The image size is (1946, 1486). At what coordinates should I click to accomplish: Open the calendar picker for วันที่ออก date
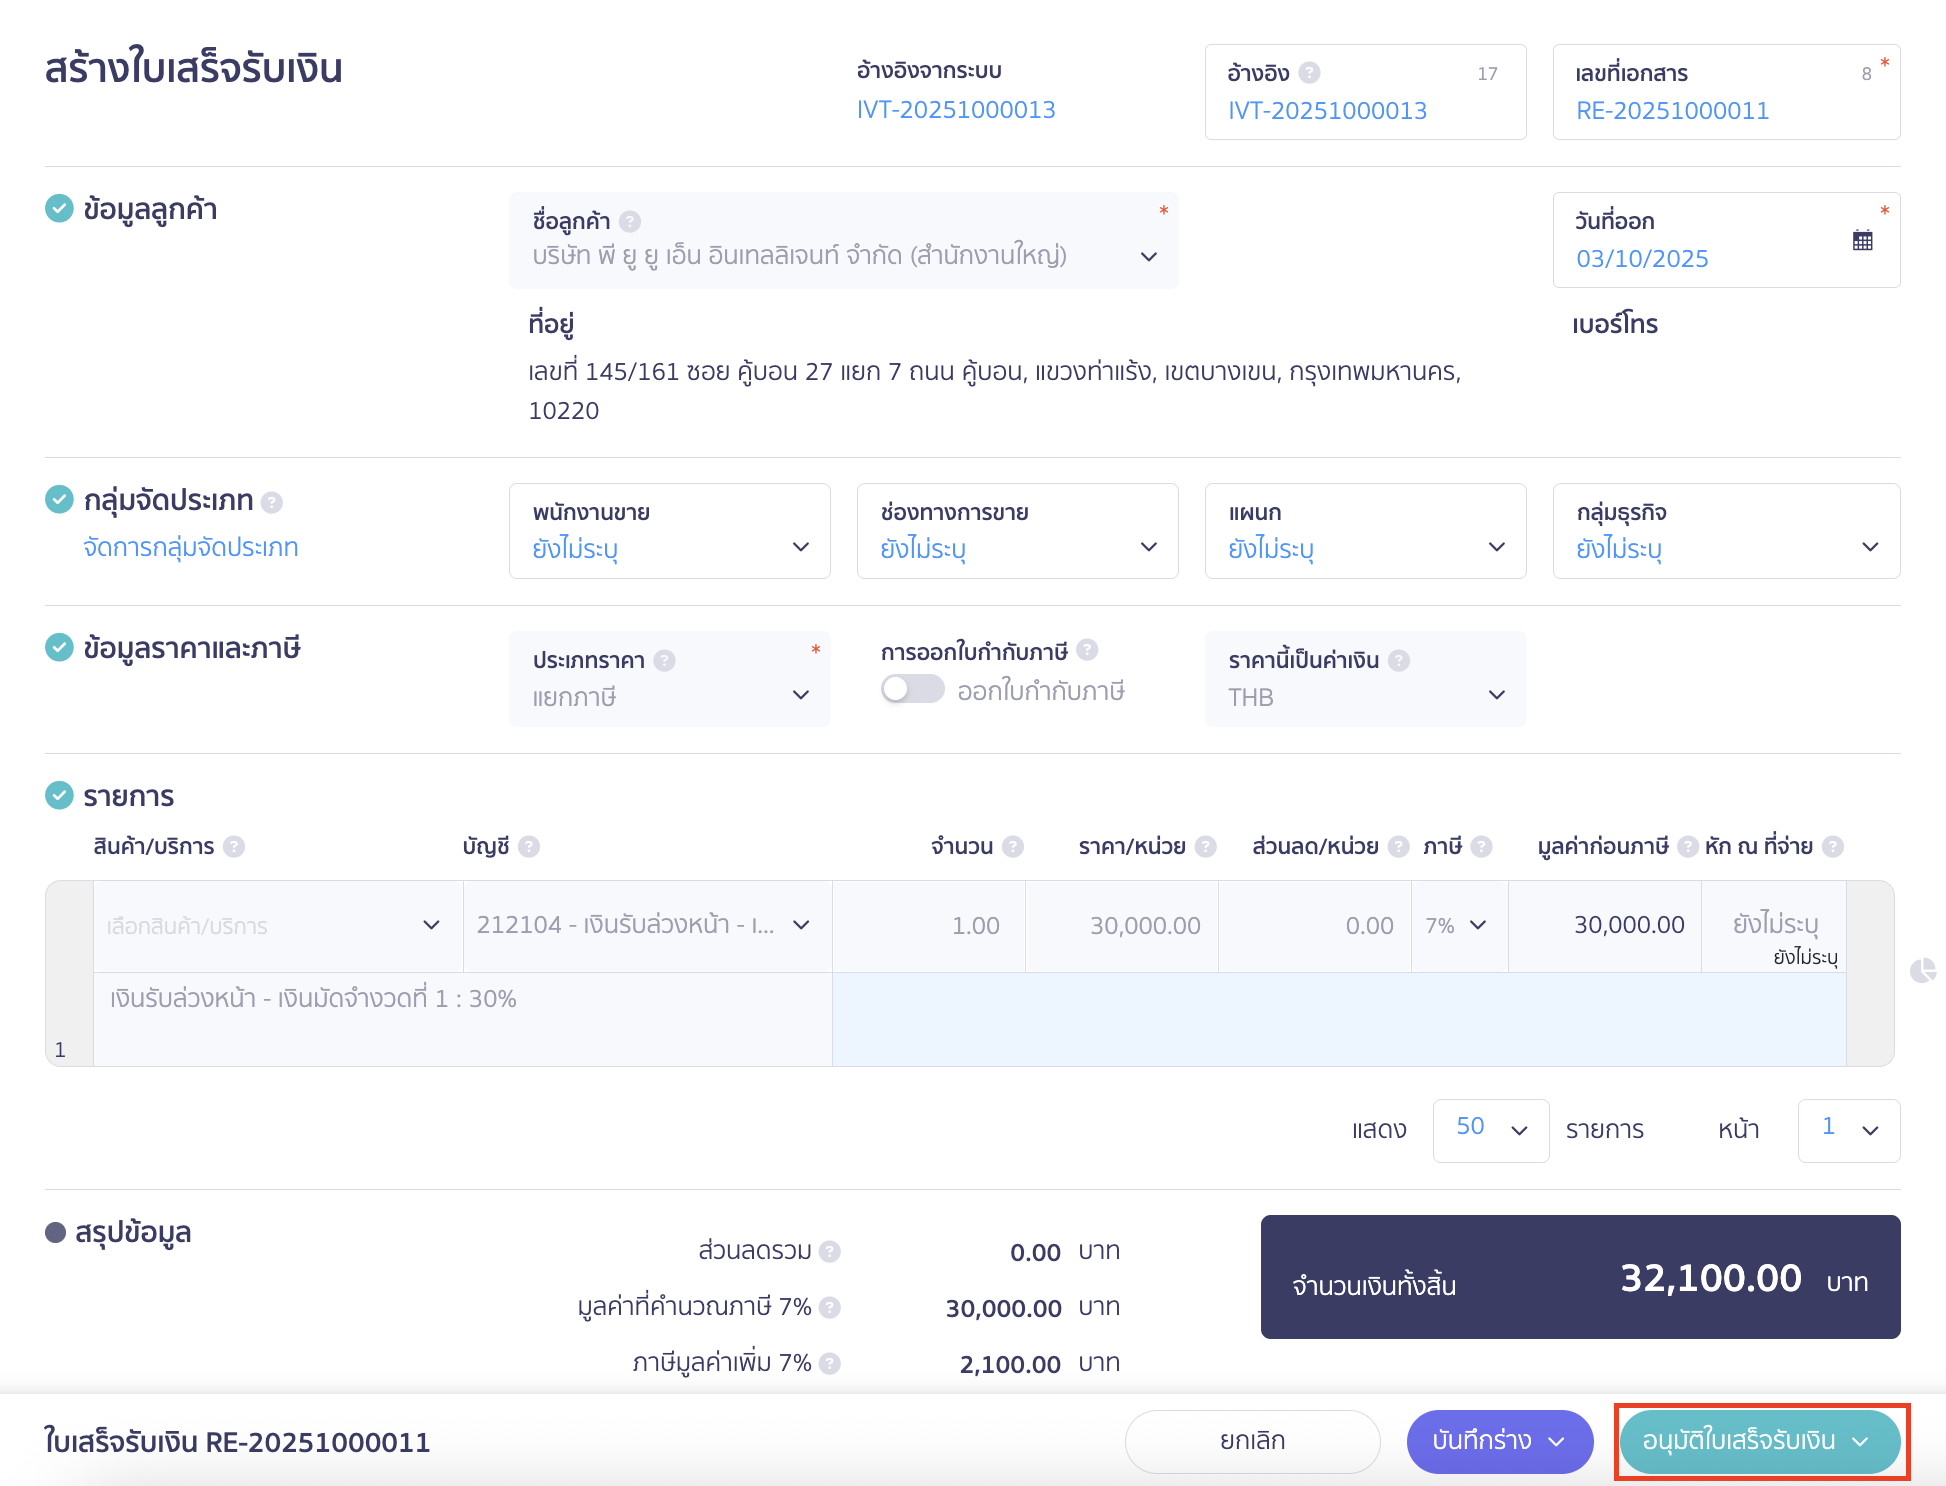point(1862,239)
